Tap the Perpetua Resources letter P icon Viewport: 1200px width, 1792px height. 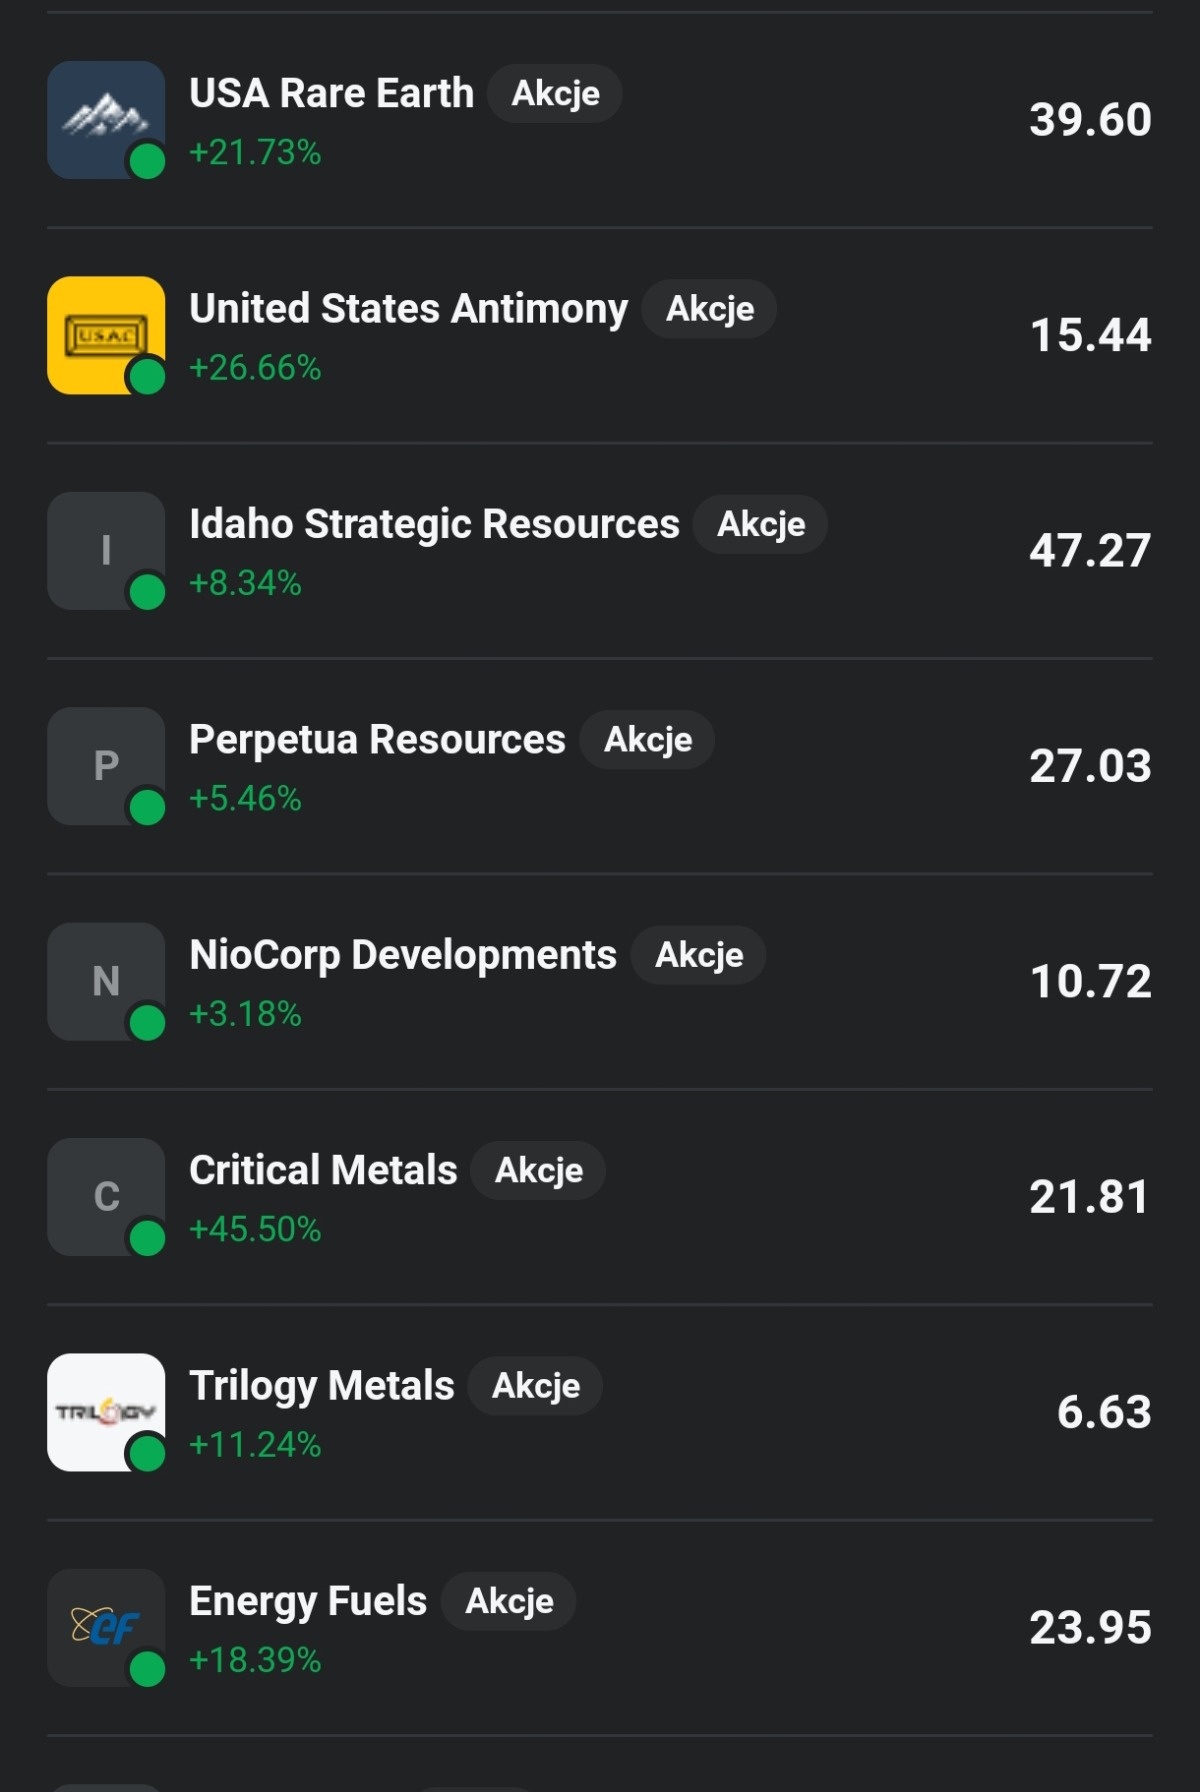click(x=106, y=766)
